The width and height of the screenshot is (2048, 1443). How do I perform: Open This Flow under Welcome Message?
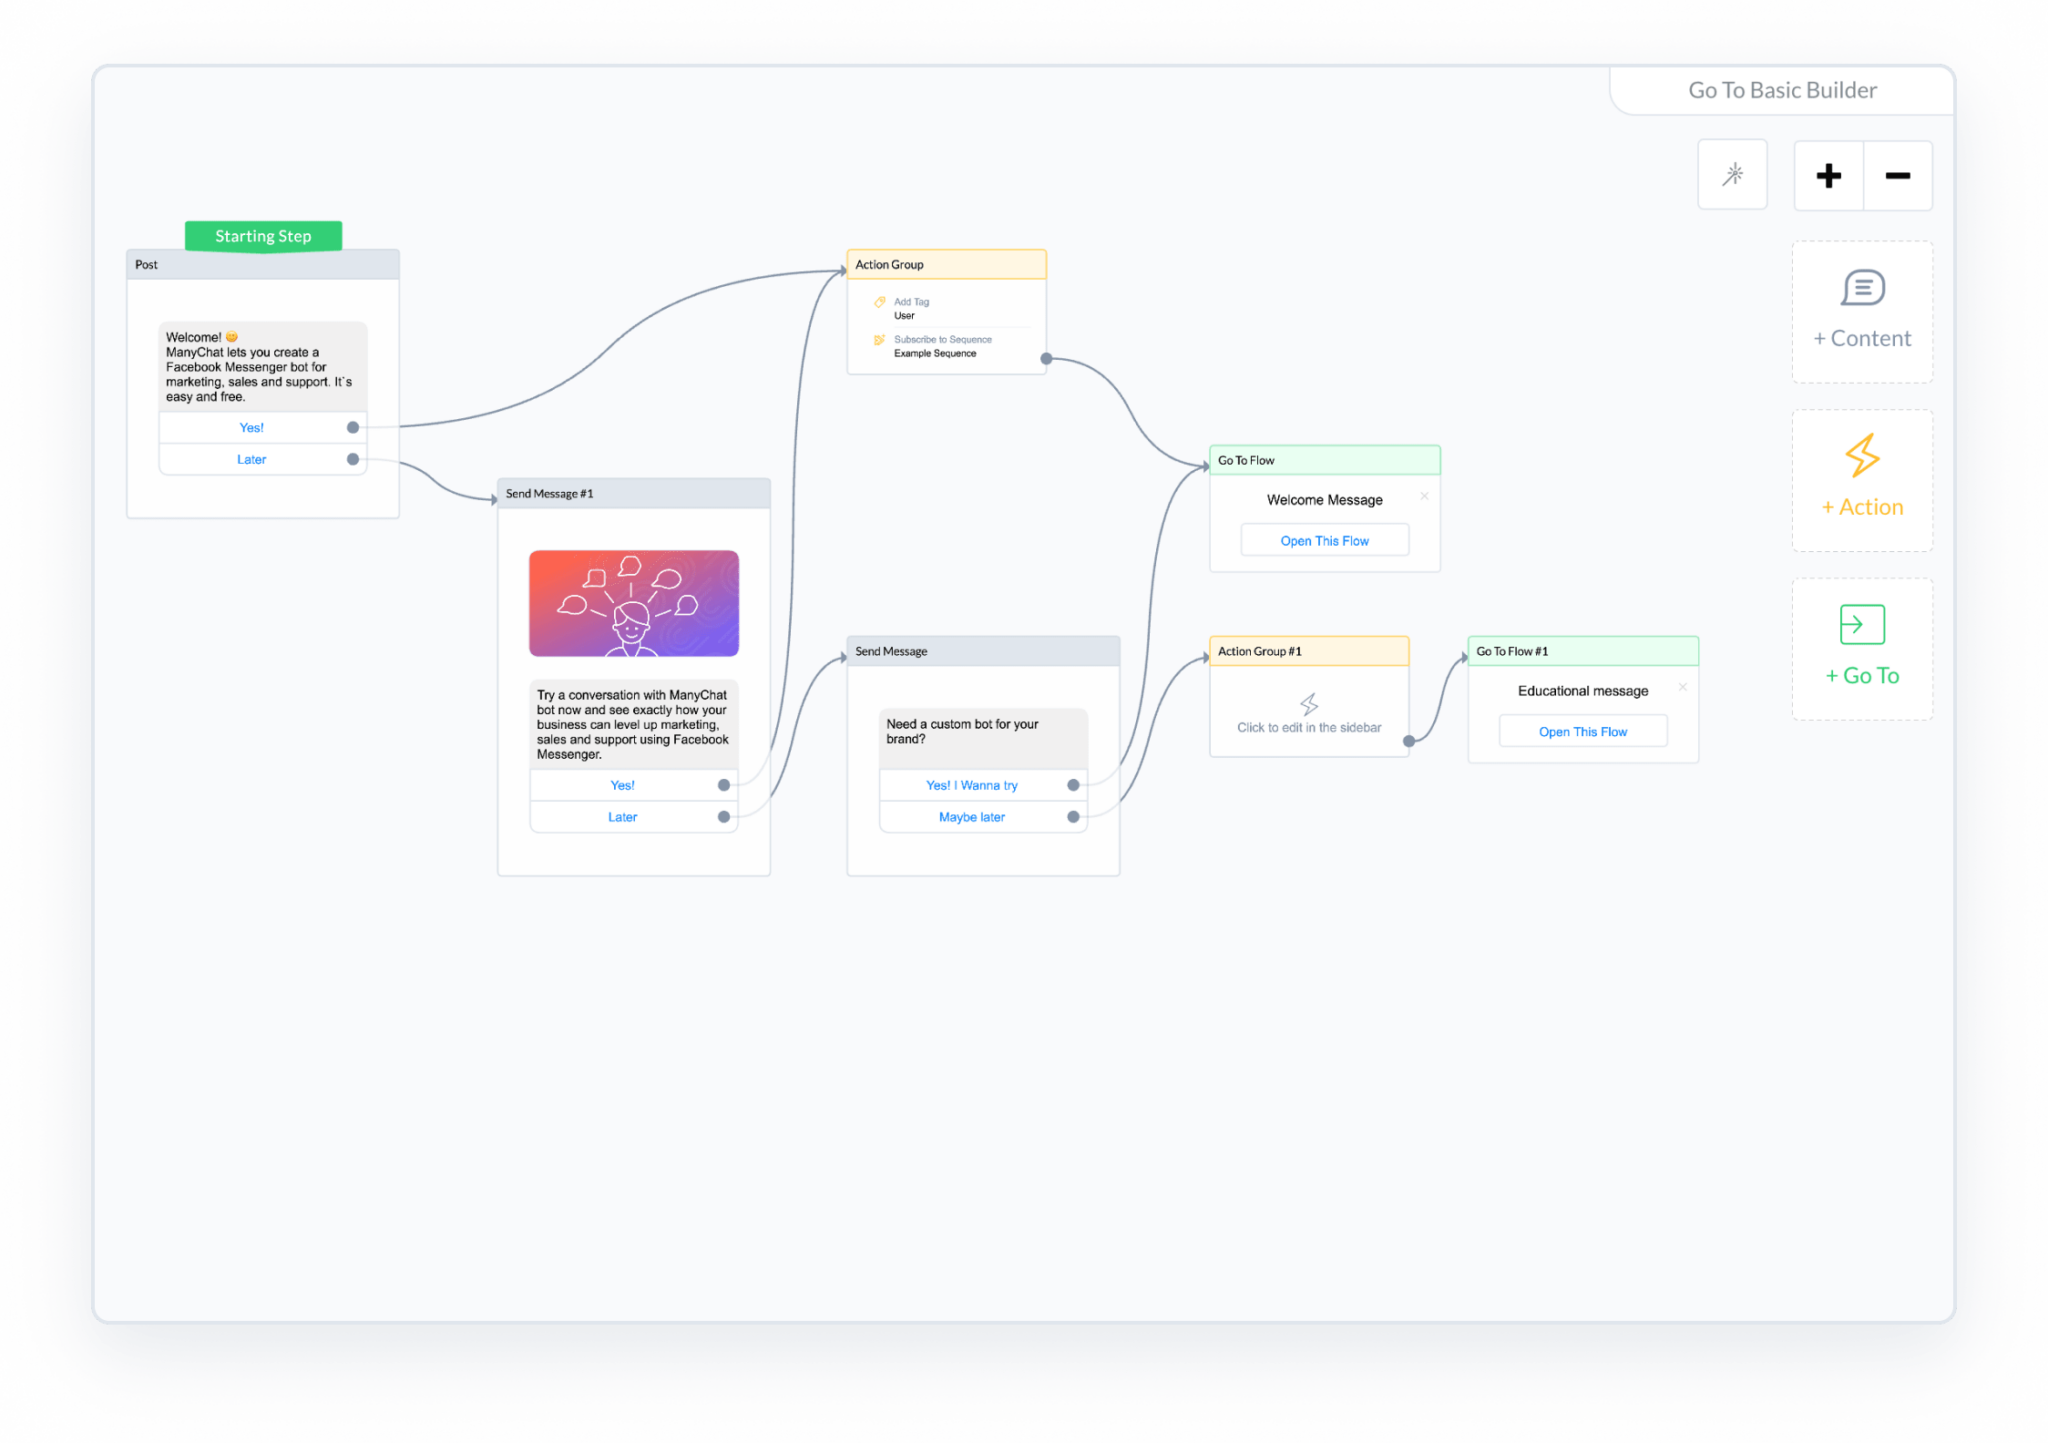coord(1323,541)
